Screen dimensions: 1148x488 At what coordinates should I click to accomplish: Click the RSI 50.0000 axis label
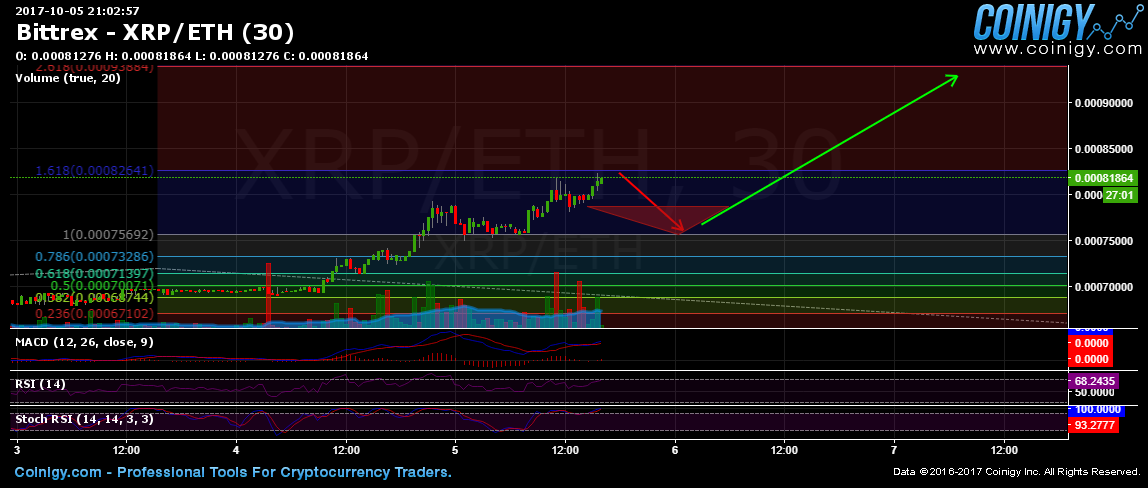pyautogui.click(x=1094, y=393)
